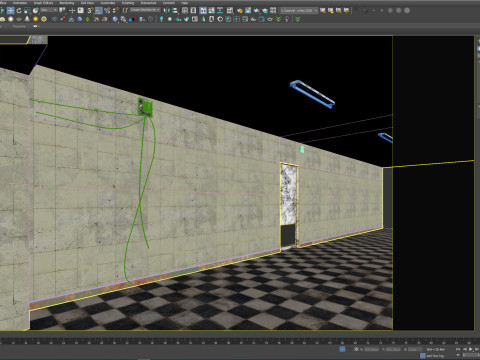This screenshot has width=480, height=360.
Task: Click the cone-shaped spotlight icon in second toolbar row
Action: tap(27, 19)
